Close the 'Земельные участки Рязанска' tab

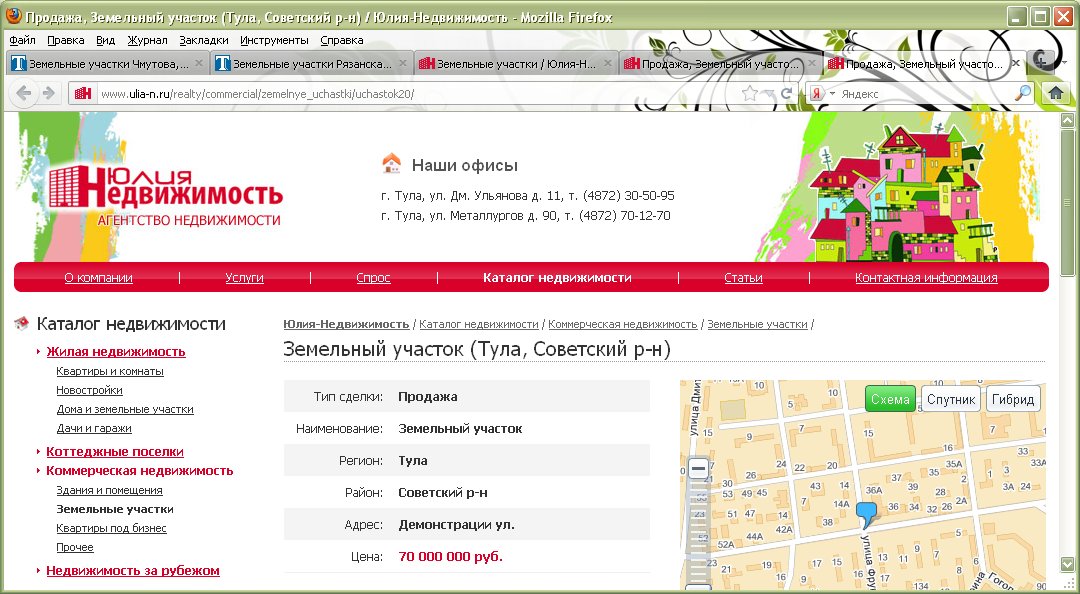(x=403, y=63)
